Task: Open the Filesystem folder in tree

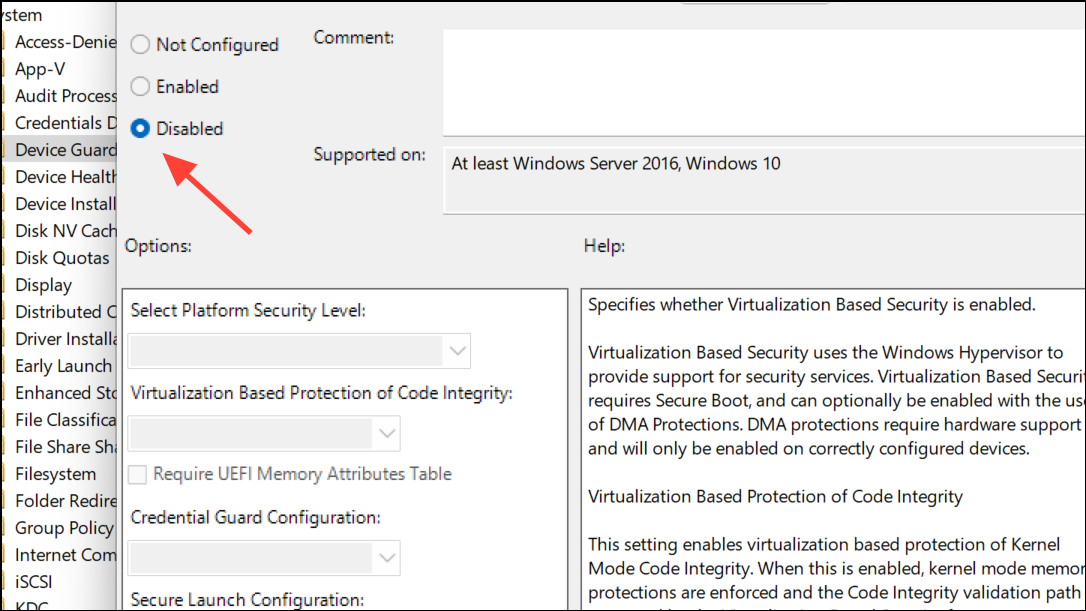Action: pyautogui.click(x=55, y=475)
